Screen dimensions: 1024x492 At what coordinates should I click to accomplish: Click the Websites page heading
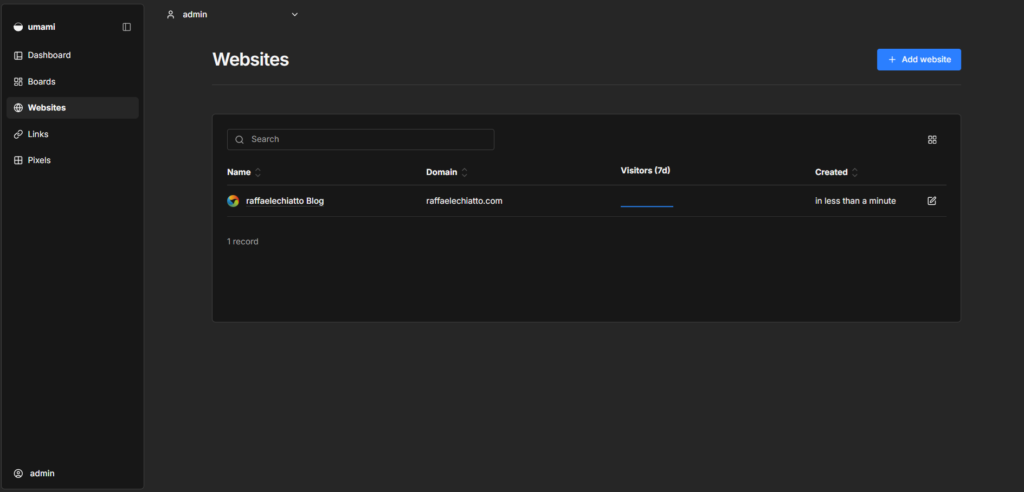tap(251, 59)
